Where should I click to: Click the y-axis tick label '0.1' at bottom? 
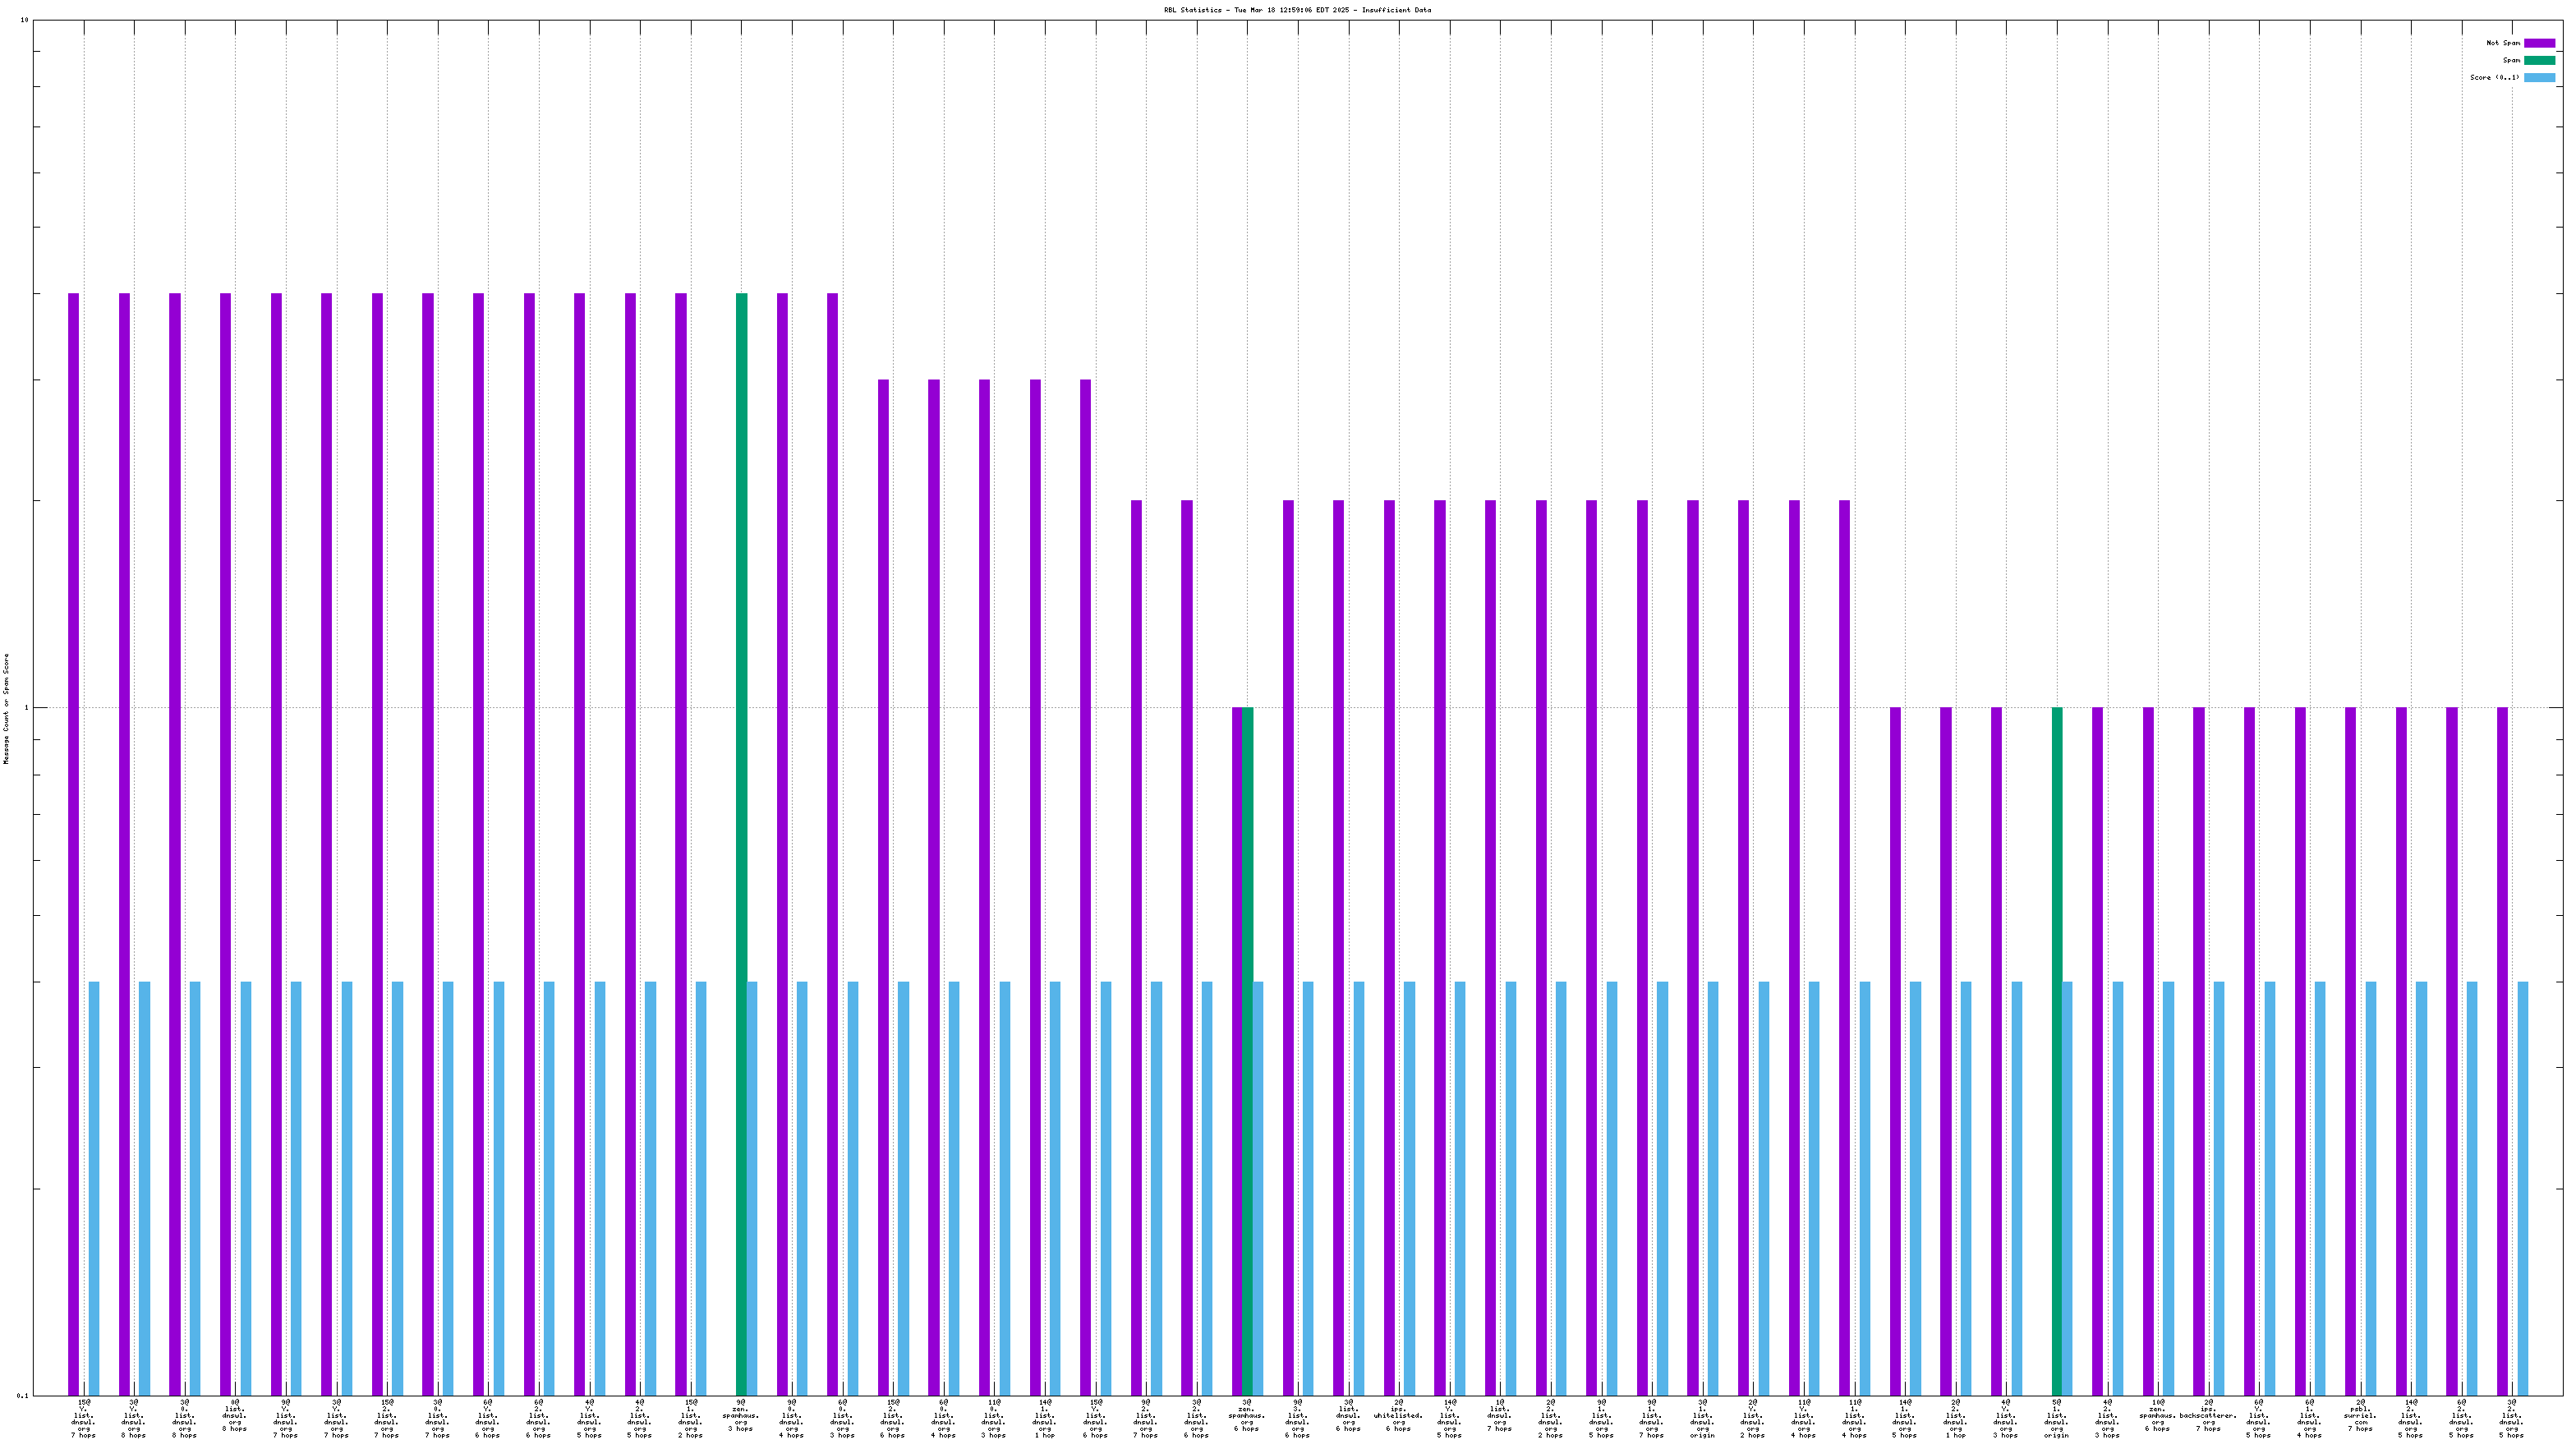(x=22, y=1396)
